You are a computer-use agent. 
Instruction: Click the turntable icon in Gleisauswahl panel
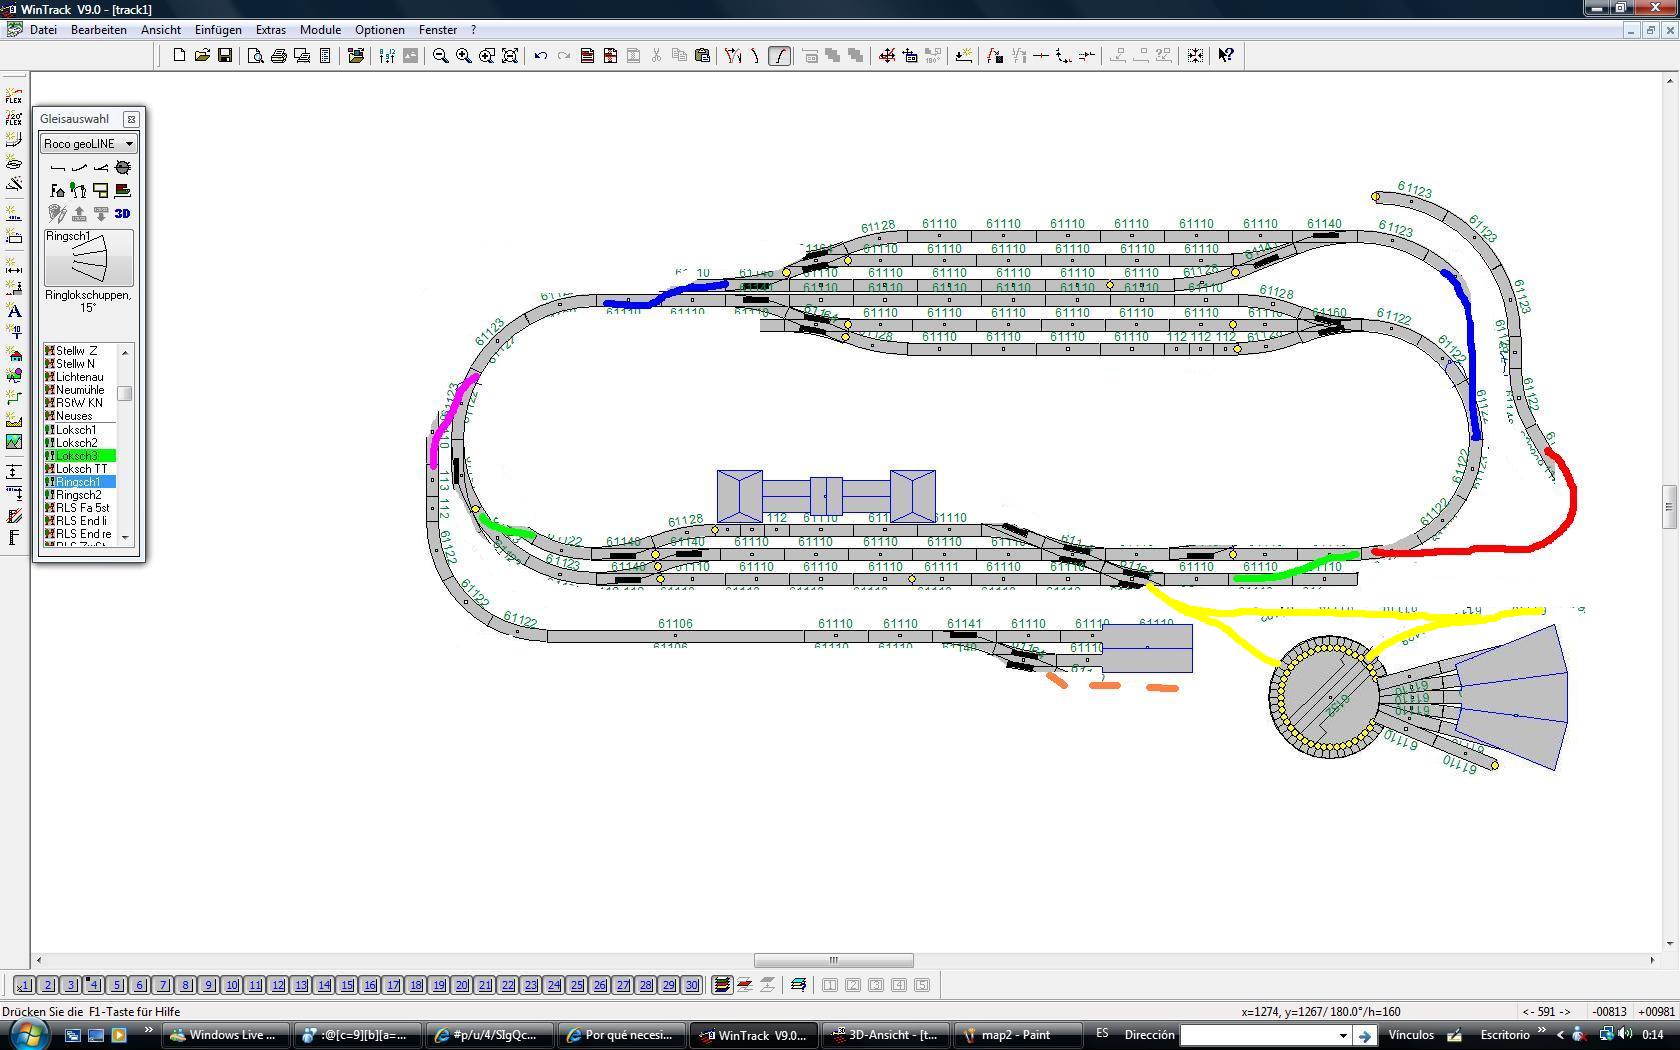(x=122, y=167)
